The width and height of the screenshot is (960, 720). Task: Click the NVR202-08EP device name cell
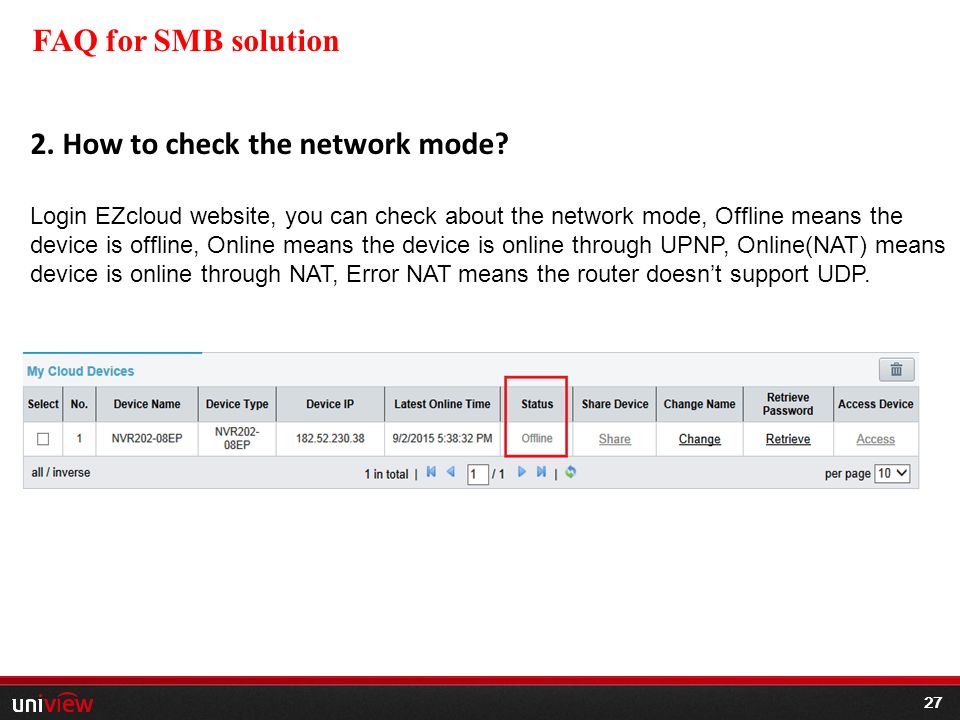tap(147, 438)
